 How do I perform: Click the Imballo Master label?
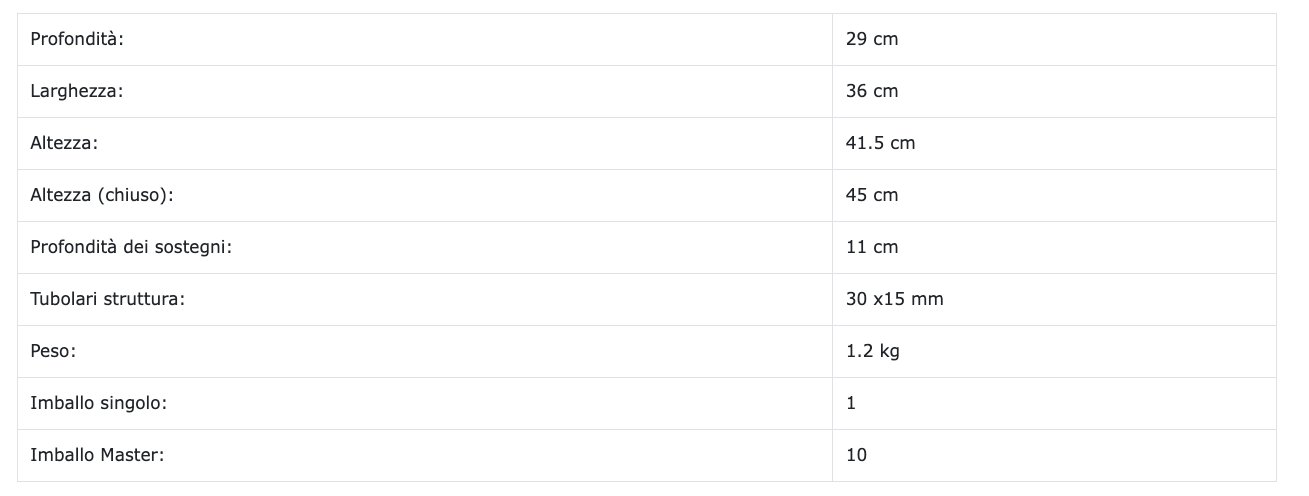pos(97,455)
